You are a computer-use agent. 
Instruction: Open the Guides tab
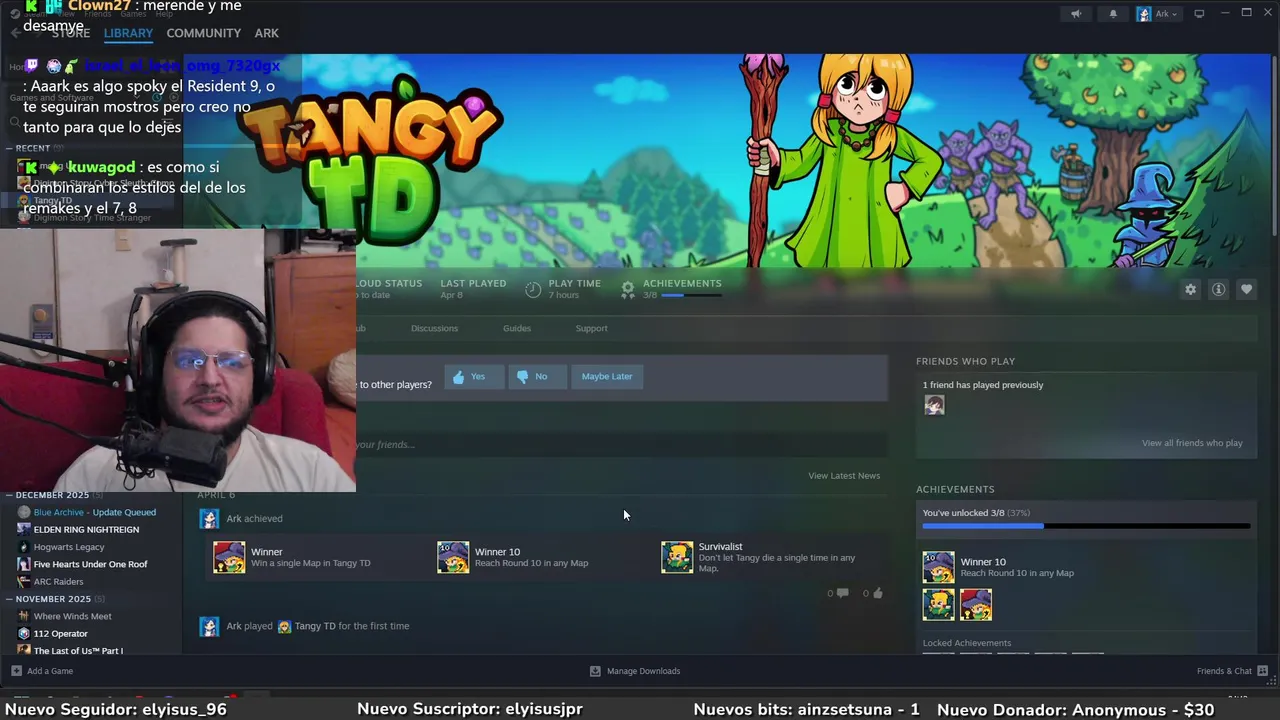(517, 328)
